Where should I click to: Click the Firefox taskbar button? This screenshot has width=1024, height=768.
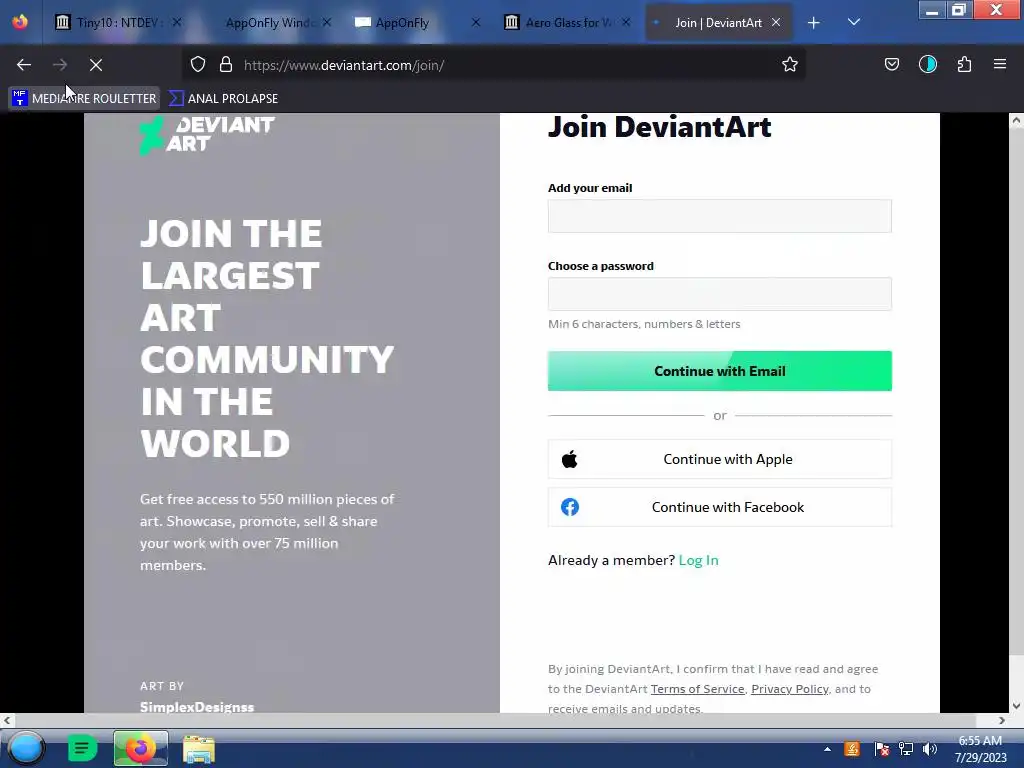140,748
